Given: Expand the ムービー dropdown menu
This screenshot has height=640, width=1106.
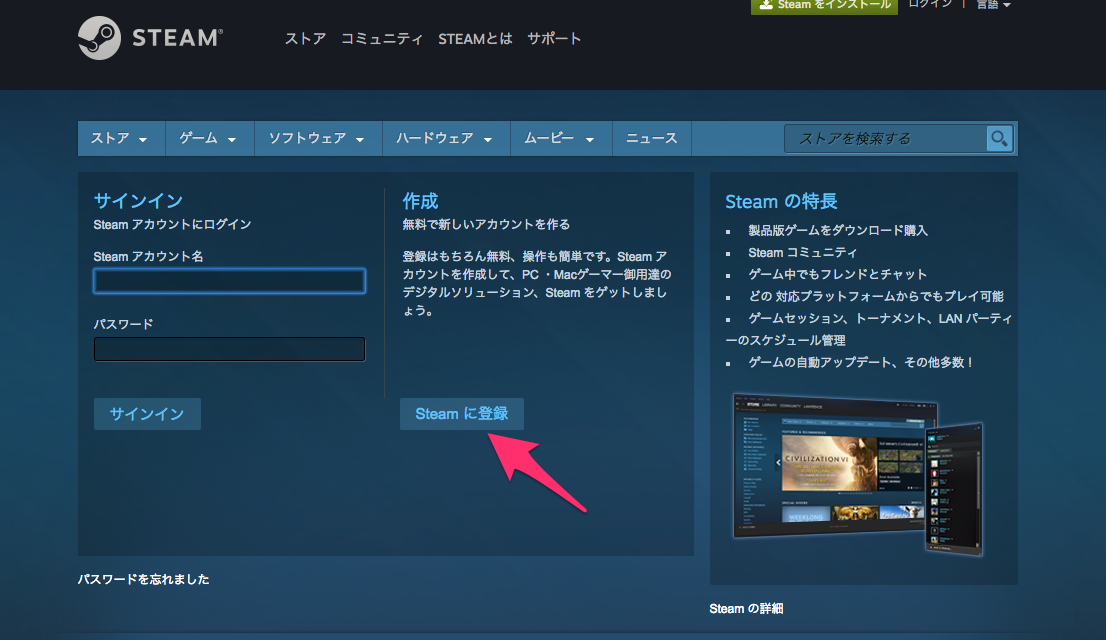Looking at the screenshot, I should coord(561,138).
